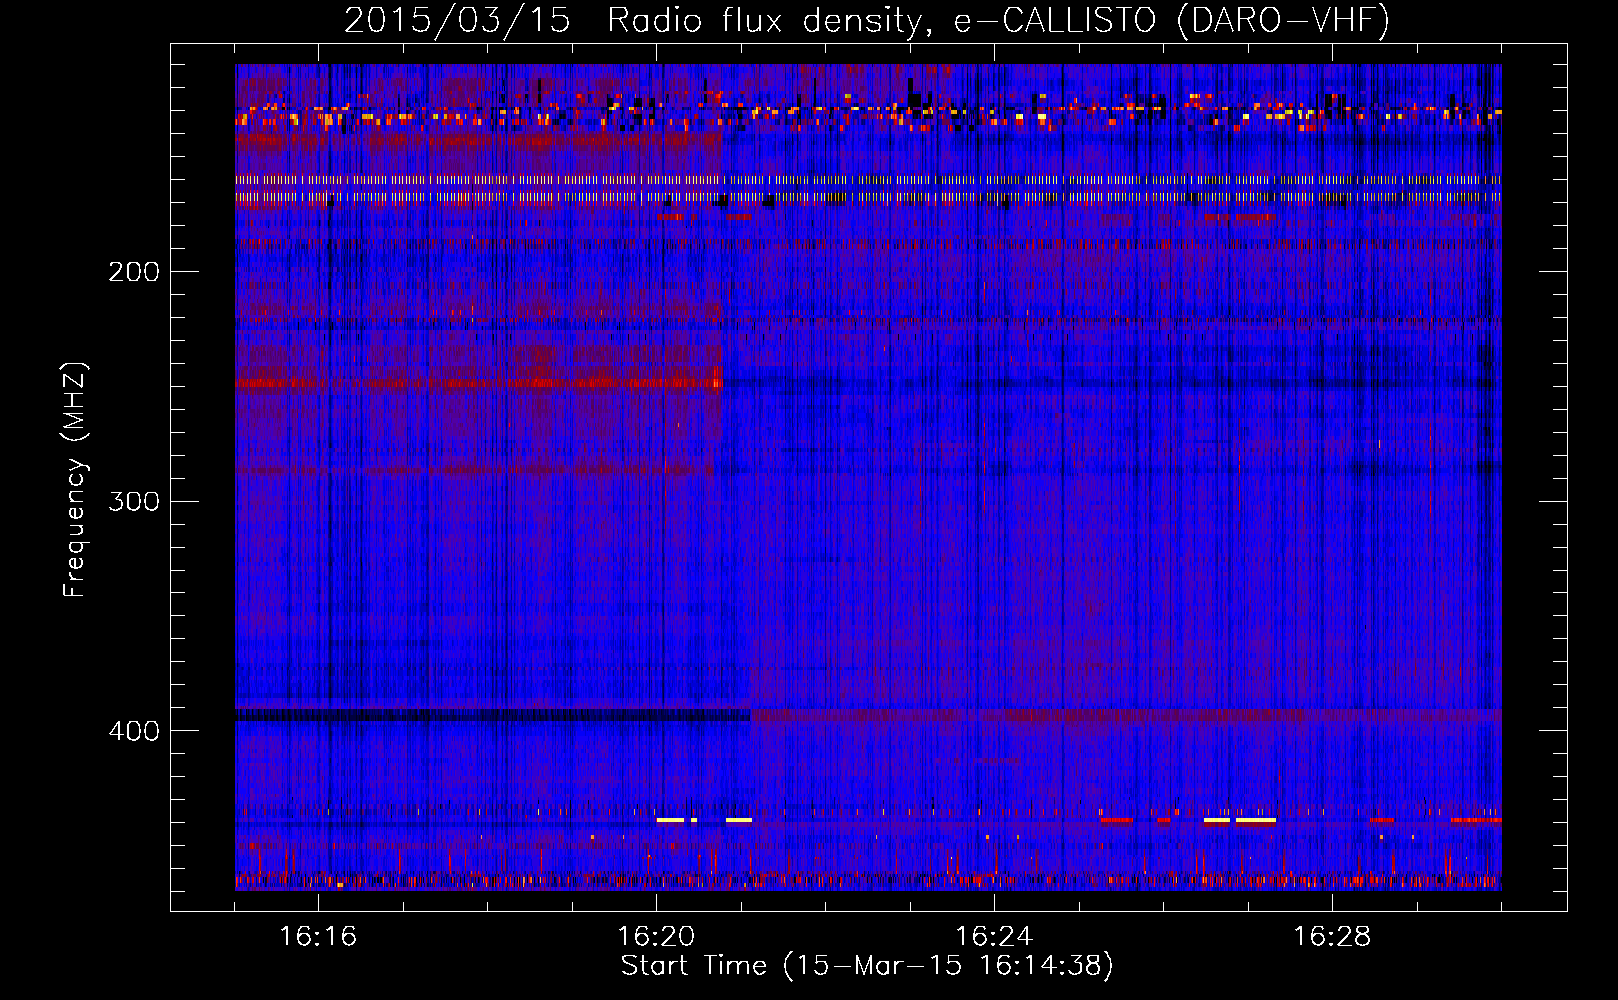Click the 300 frequency tick label
Screen dimensions: 1618x1000
click(x=134, y=501)
